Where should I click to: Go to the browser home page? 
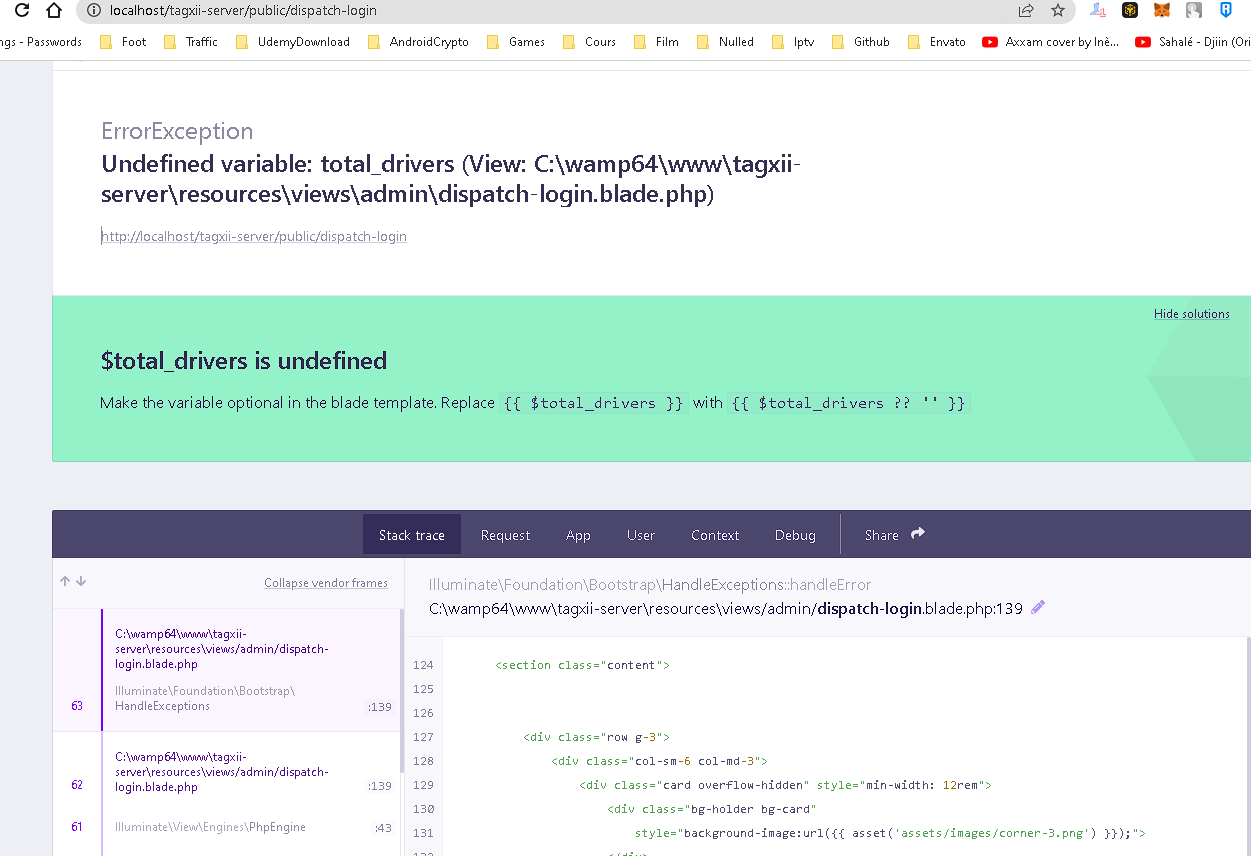tap(55, 11)
